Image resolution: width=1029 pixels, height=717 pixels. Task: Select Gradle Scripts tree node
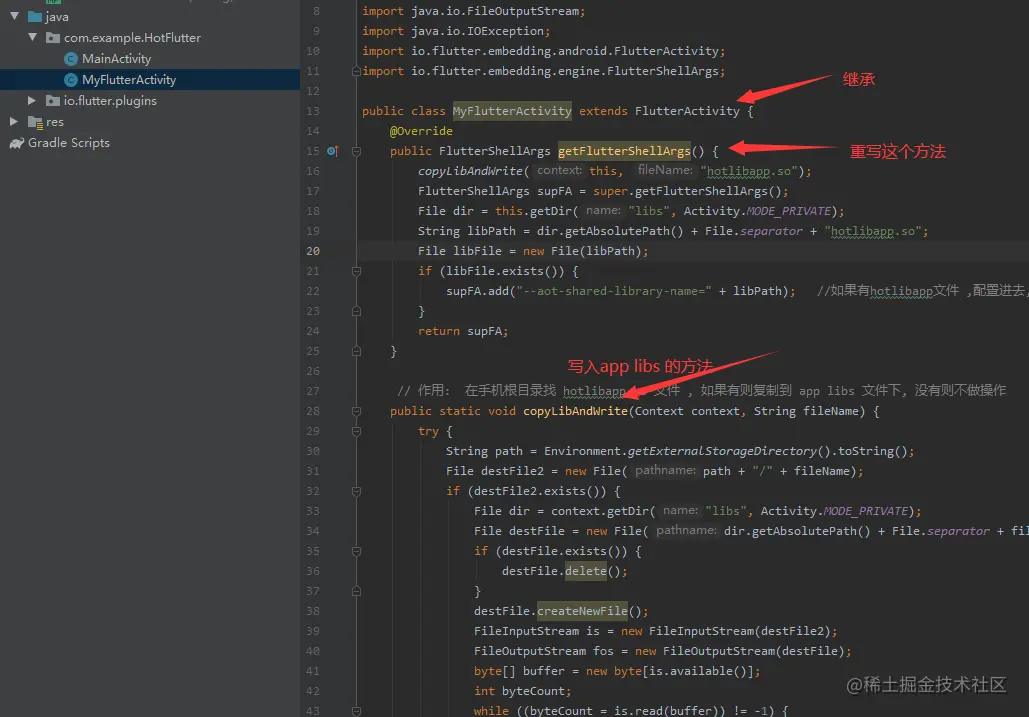click(x=69, y=143)
